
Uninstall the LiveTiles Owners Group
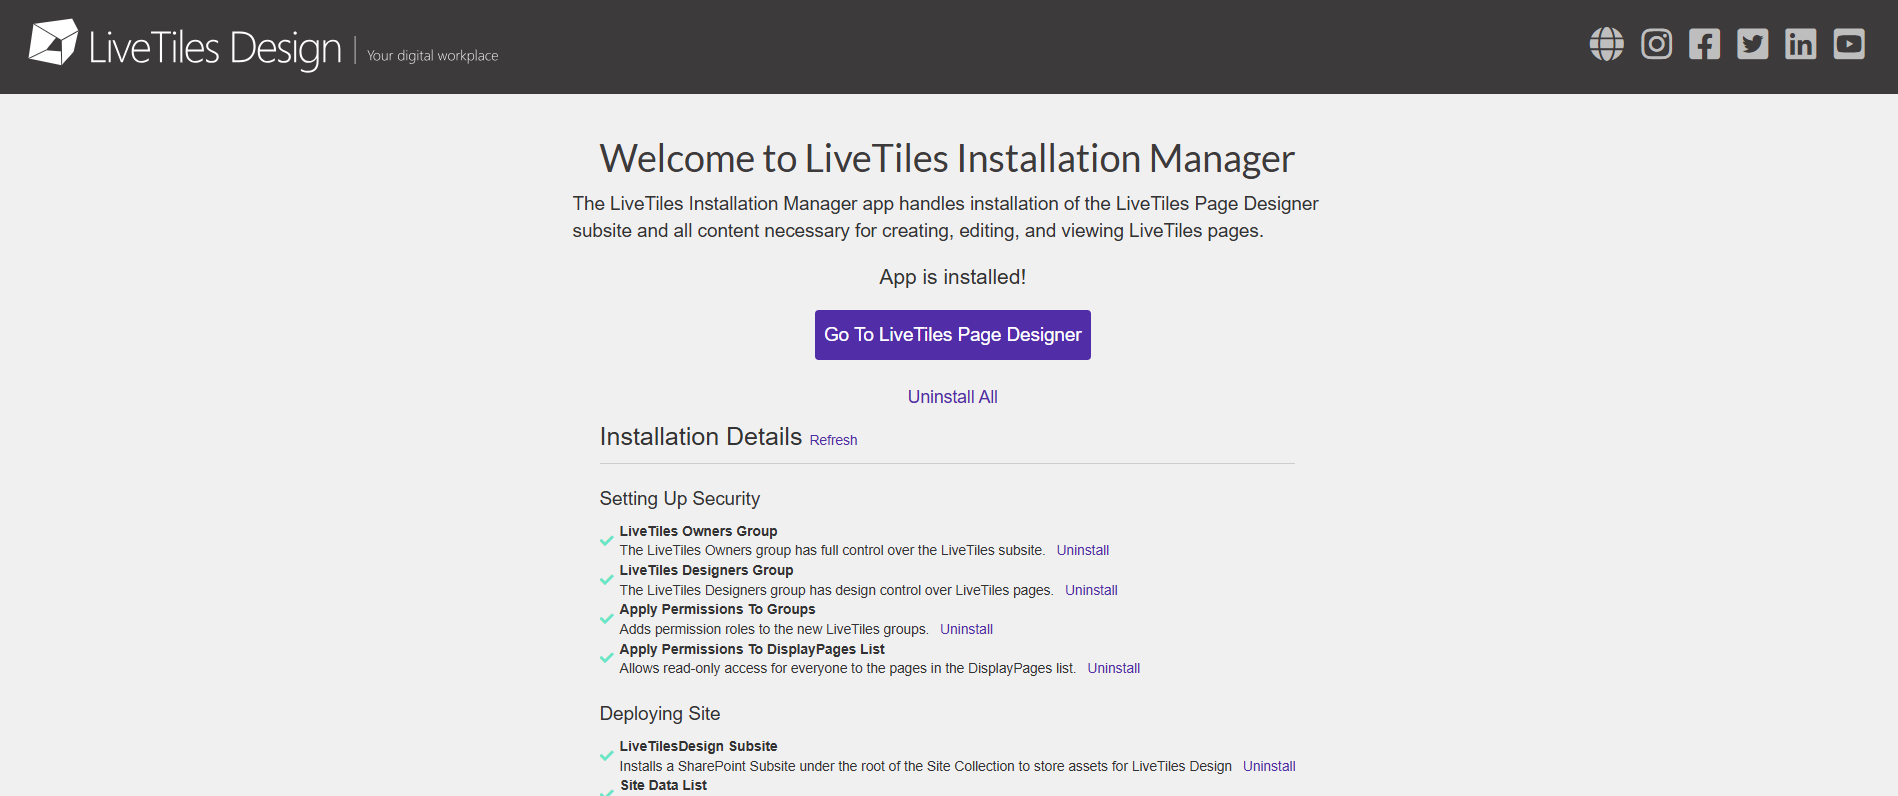coord(1083,550)
